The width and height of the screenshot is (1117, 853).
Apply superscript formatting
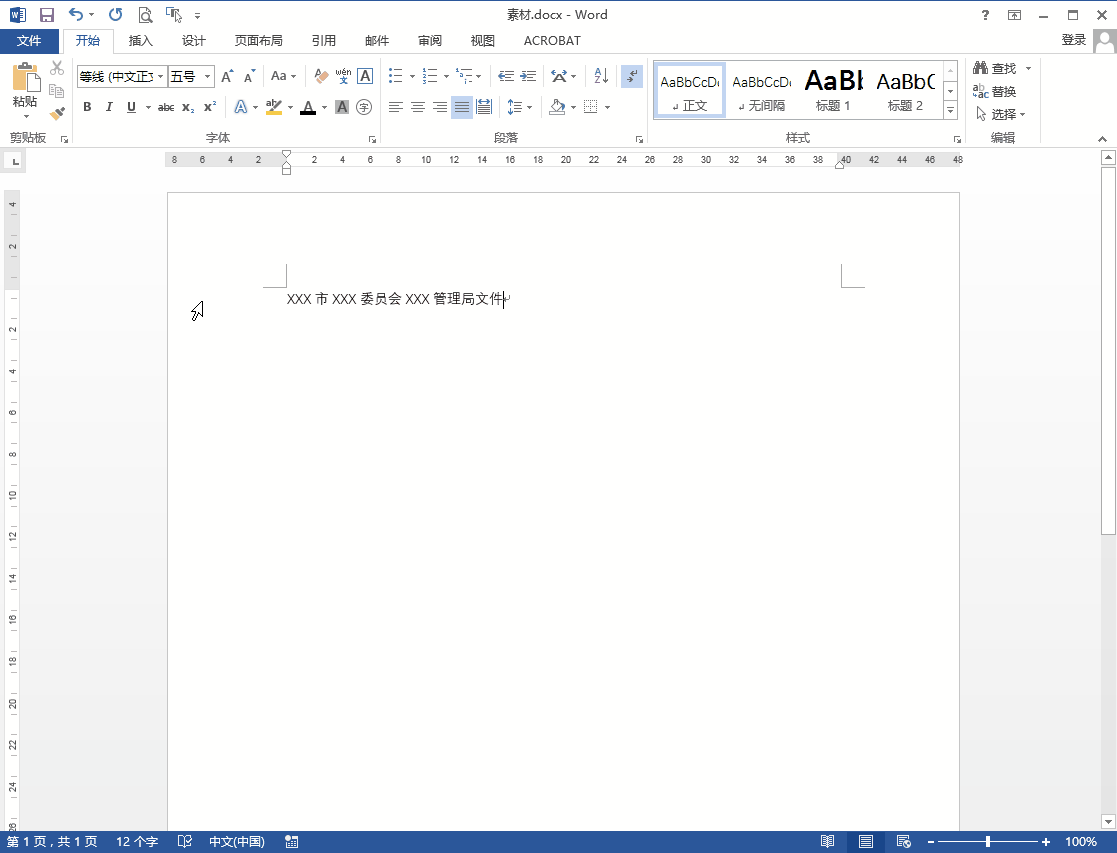pyautogui.click(x=209, y=107)
